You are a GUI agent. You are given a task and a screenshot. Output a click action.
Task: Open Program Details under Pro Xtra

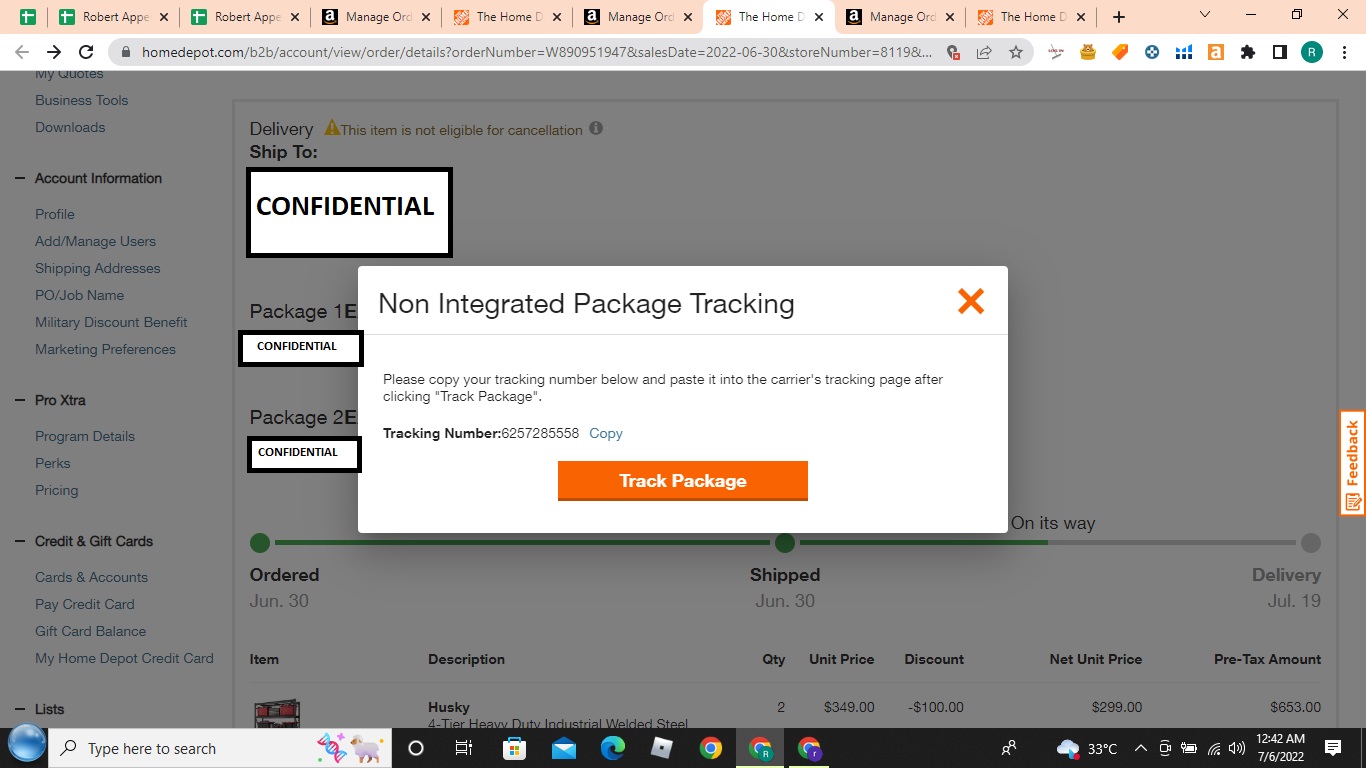tap(85, 436)
